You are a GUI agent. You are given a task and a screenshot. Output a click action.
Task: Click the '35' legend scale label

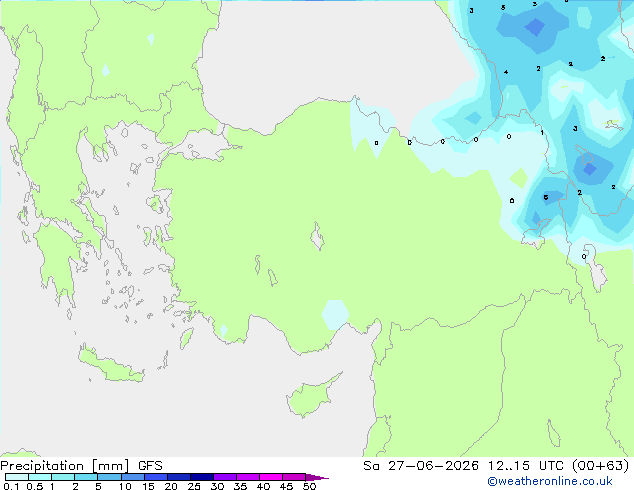tap(240, 486)
